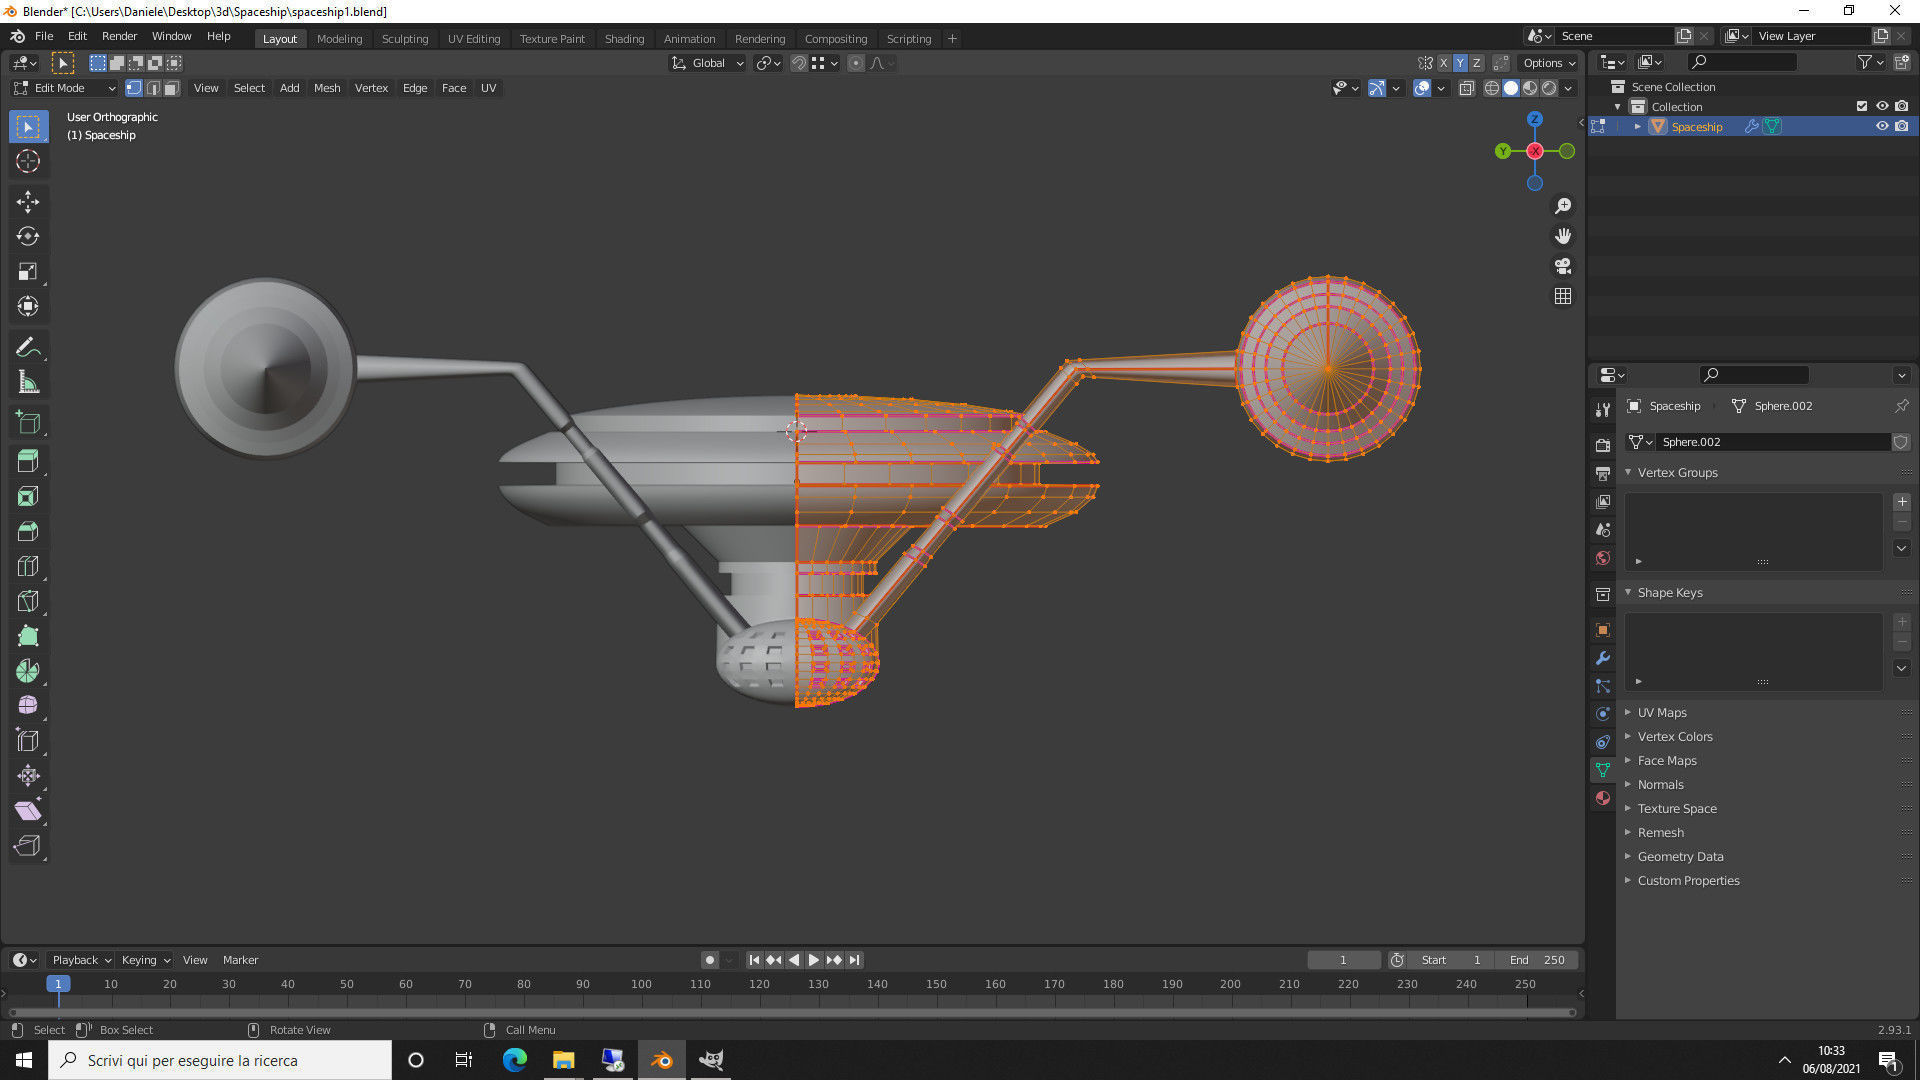Select the Edge Slide tool

click(28, 741)
